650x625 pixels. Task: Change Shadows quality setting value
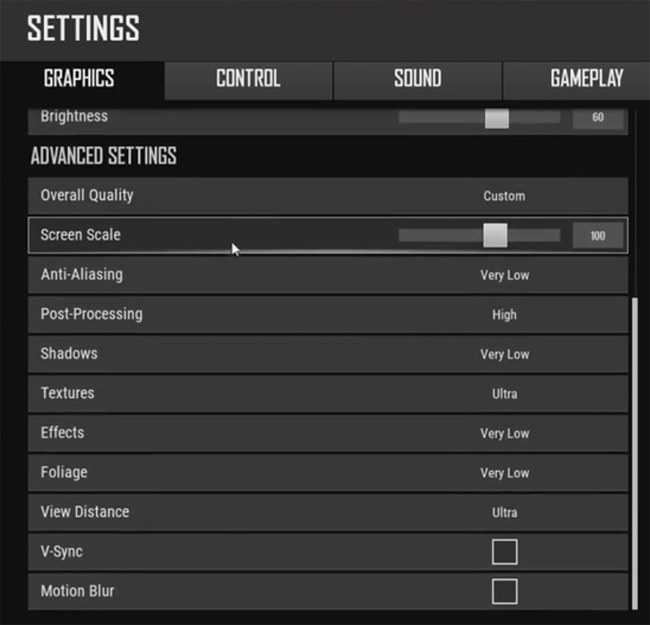[504, 354]
